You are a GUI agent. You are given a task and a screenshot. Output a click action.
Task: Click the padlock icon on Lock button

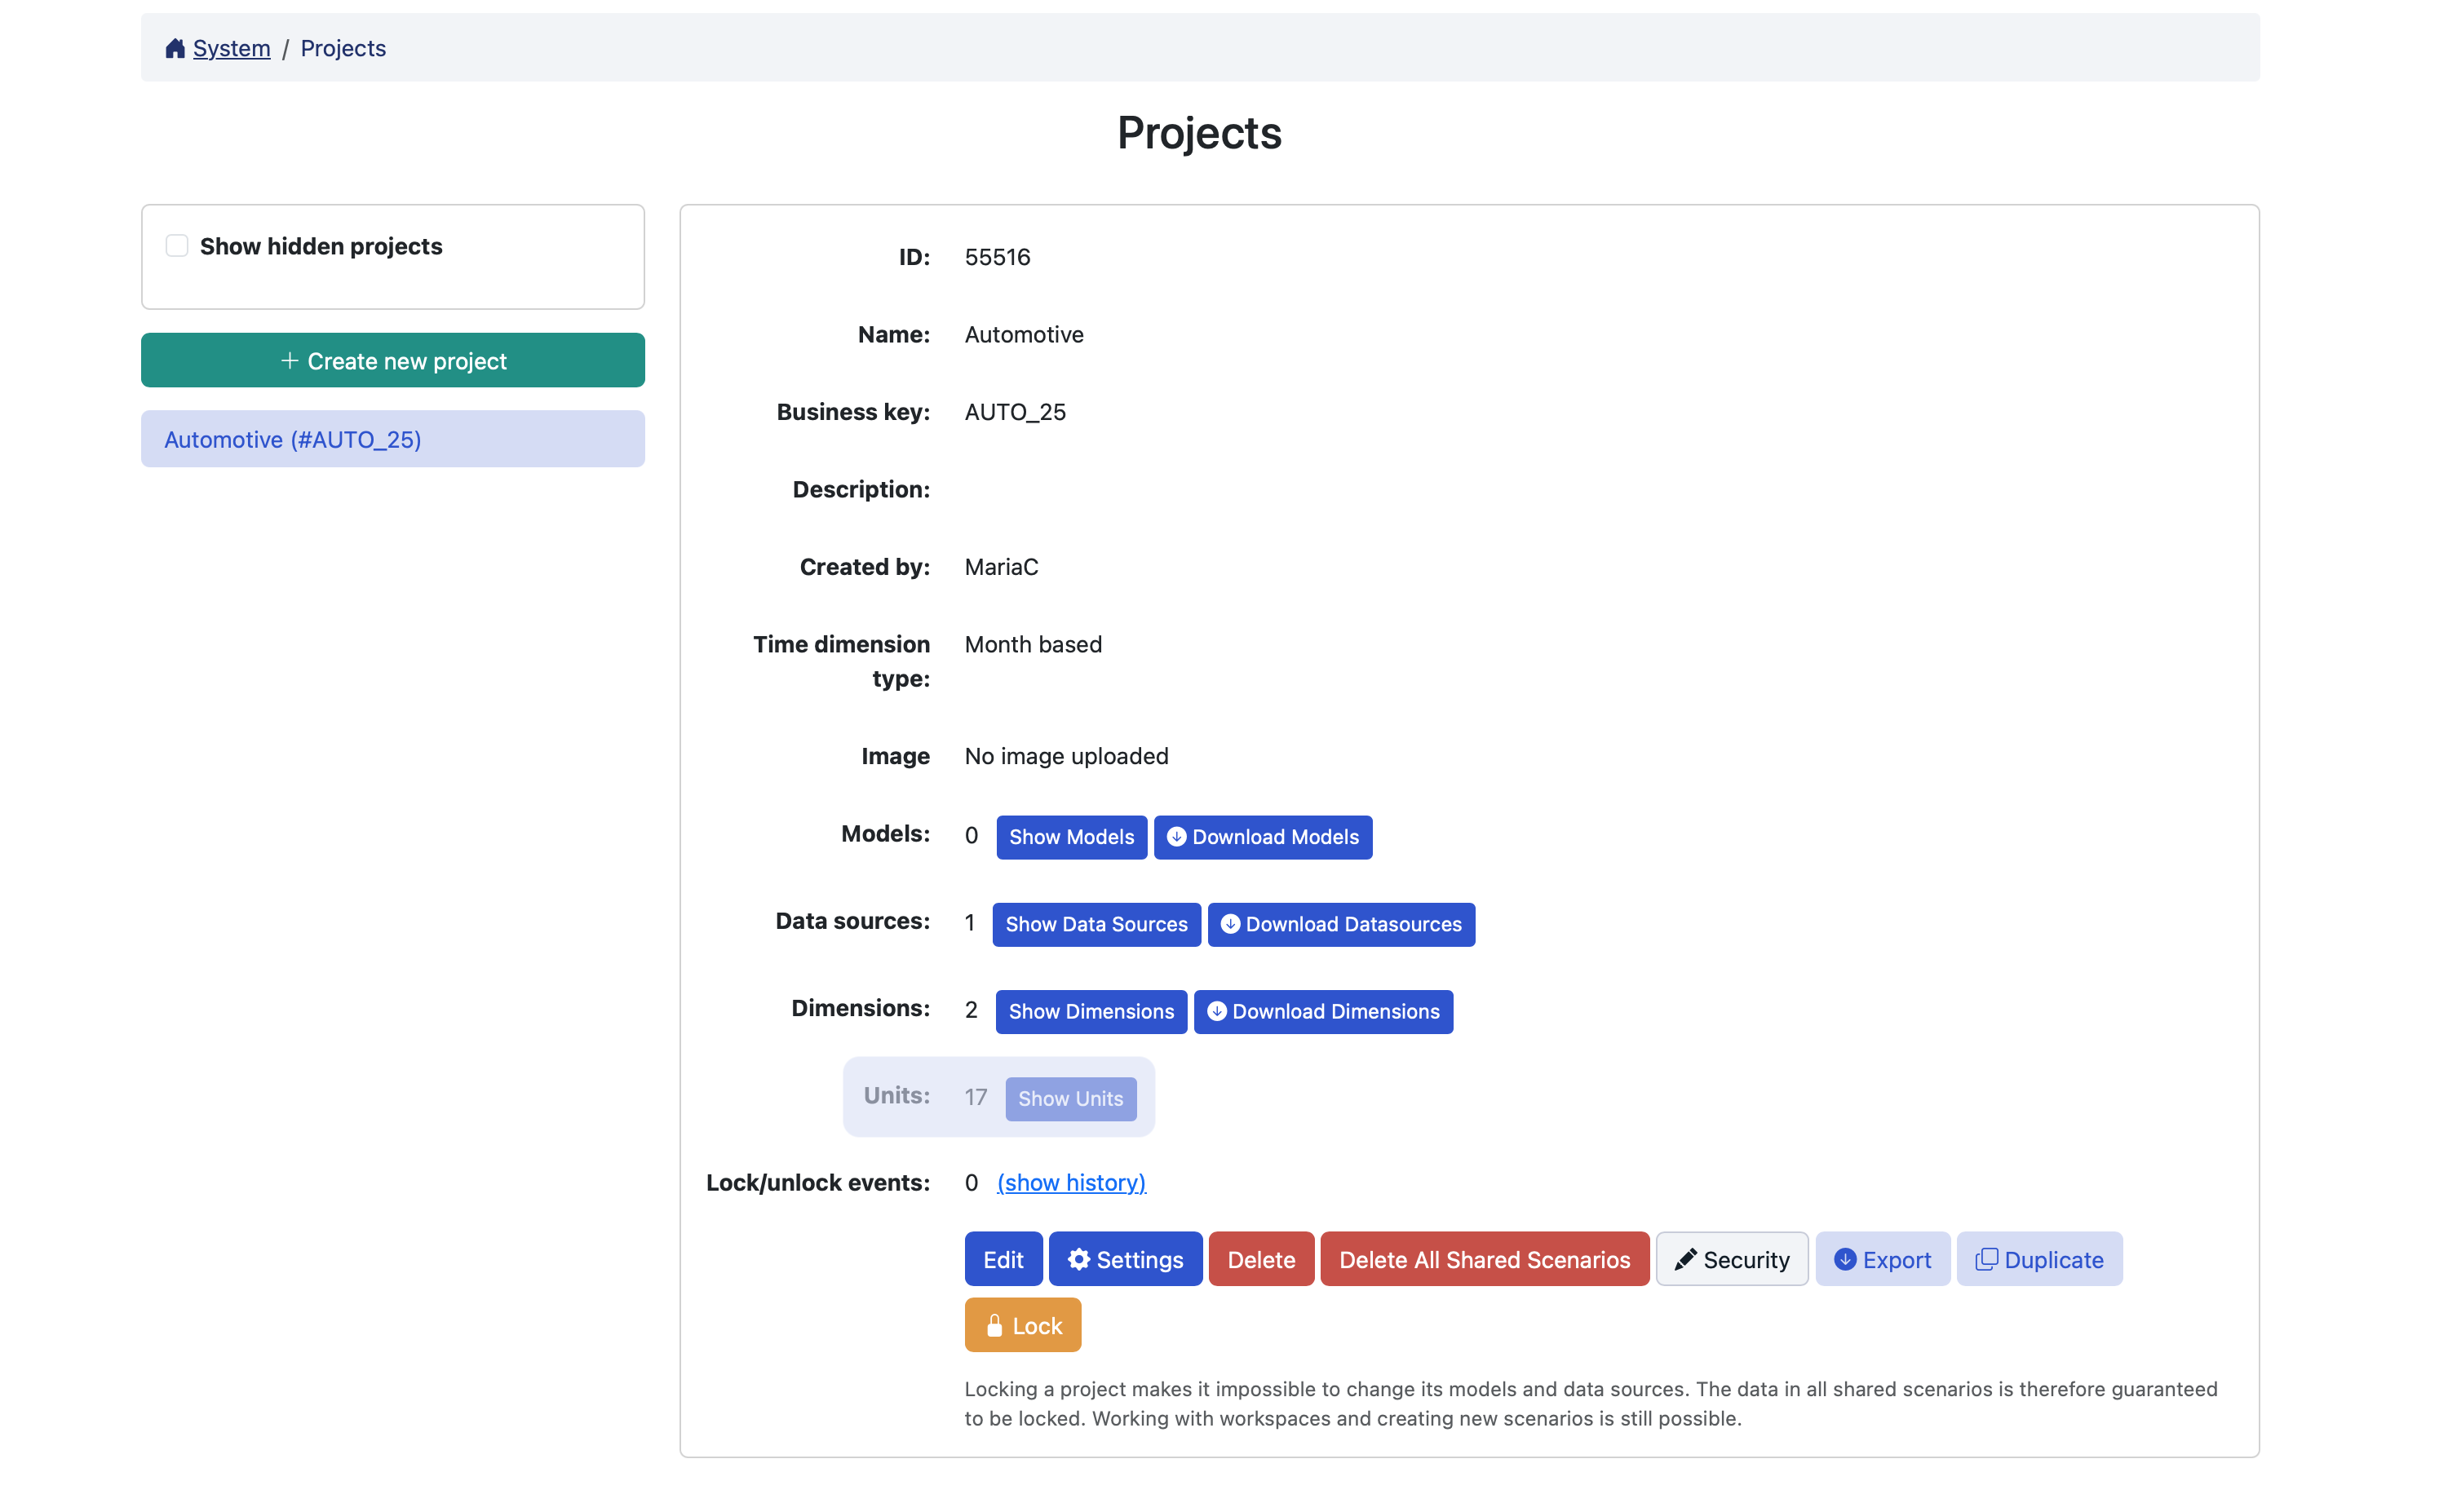click(x=994, y=1326)
